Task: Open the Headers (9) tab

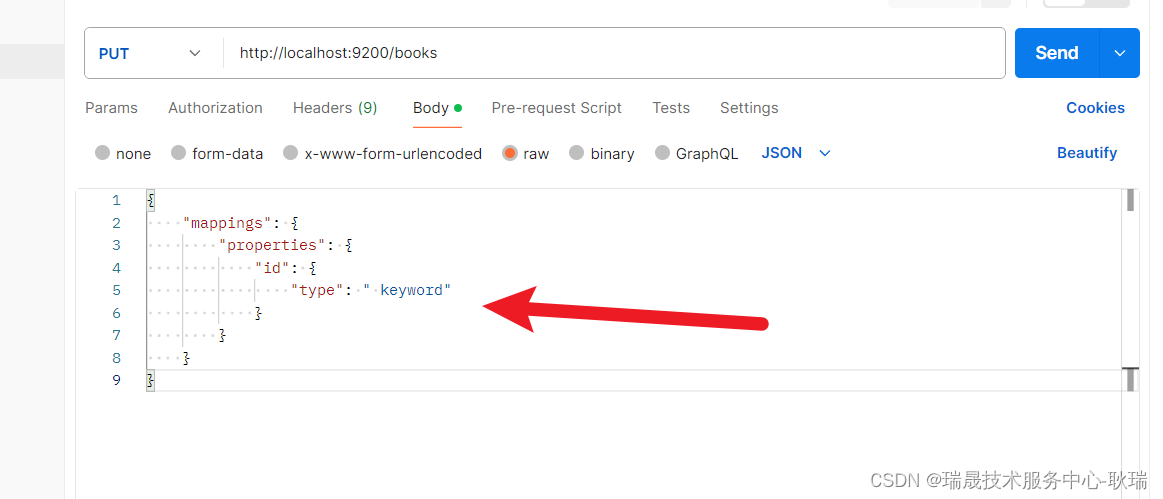Action: 335,108
